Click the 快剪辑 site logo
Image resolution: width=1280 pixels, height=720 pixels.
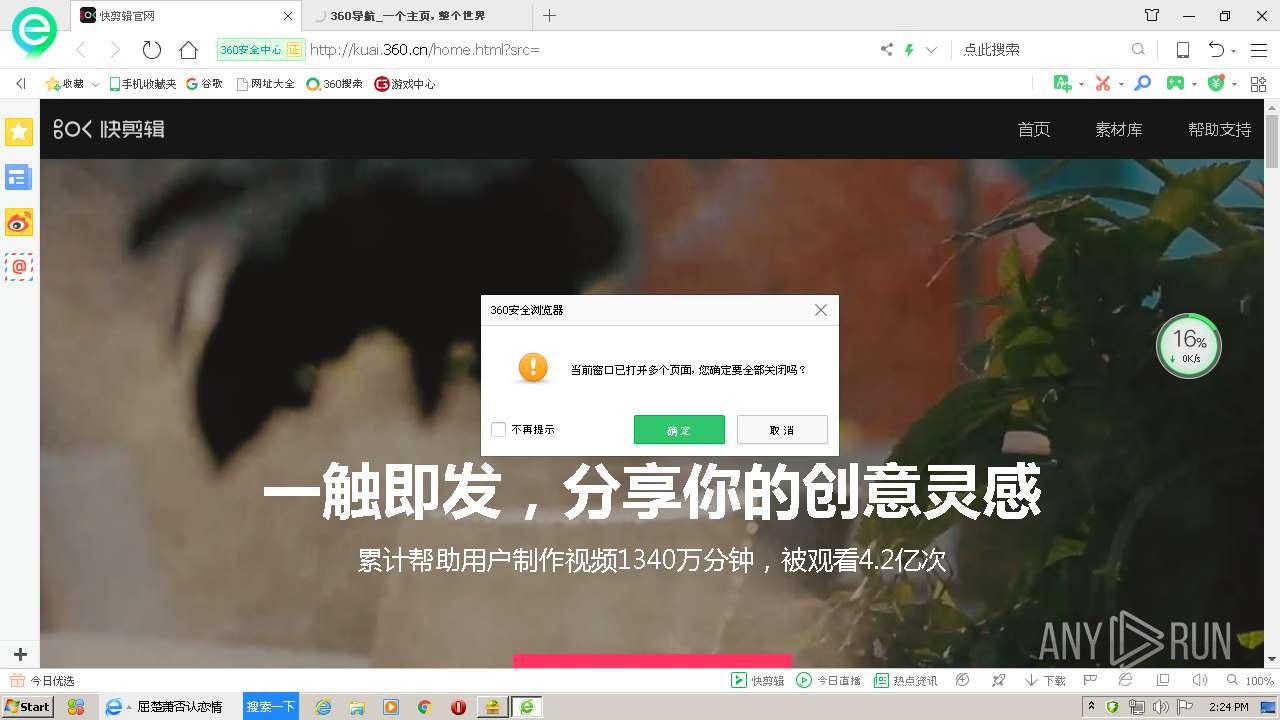coord(109,129)
